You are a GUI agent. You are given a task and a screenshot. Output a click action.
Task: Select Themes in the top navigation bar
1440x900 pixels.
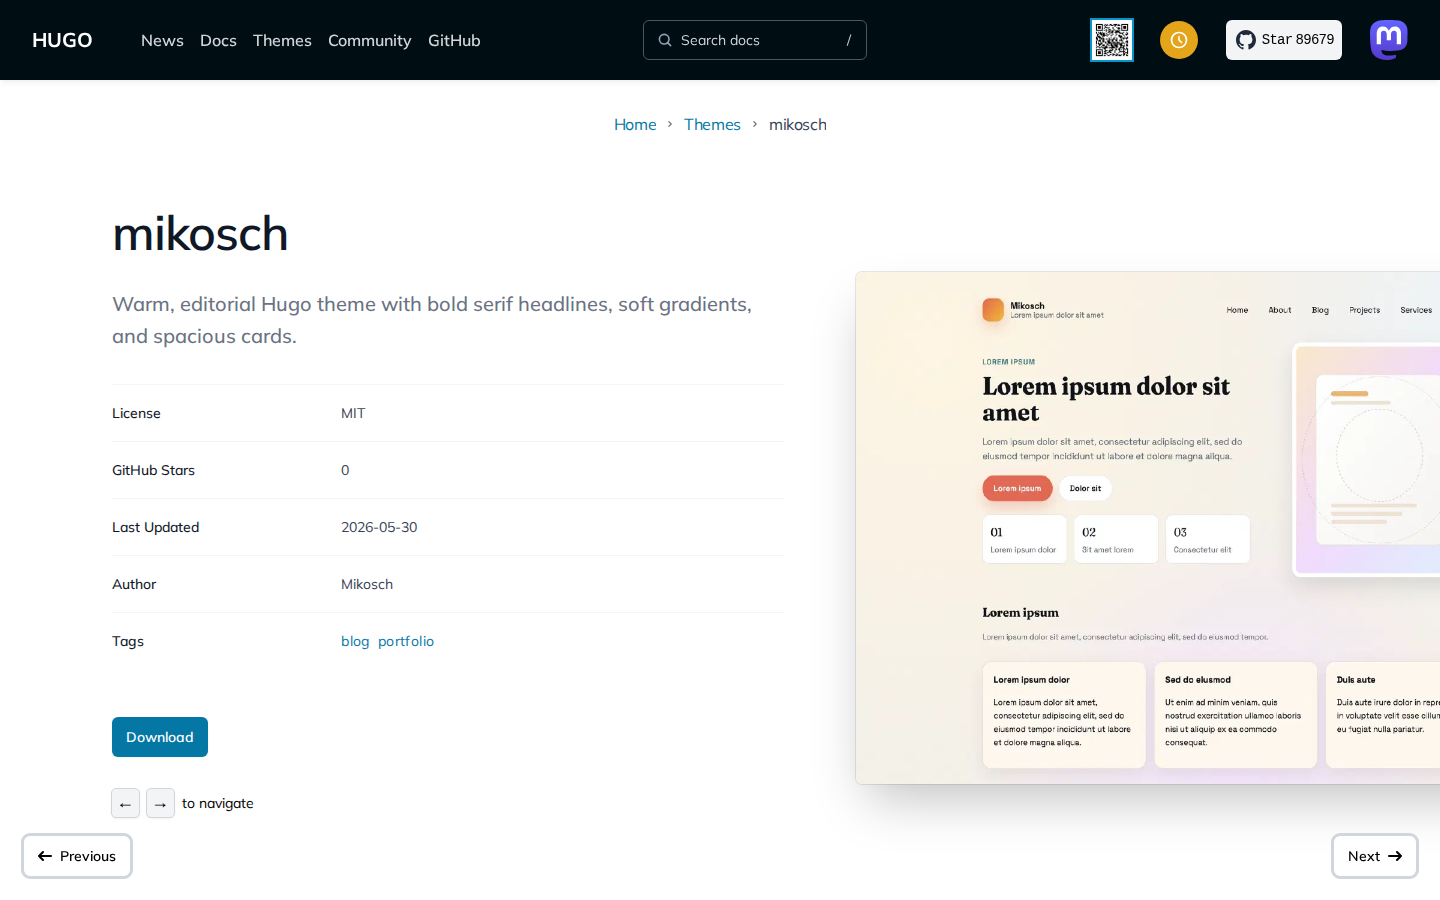coord(282,40)
